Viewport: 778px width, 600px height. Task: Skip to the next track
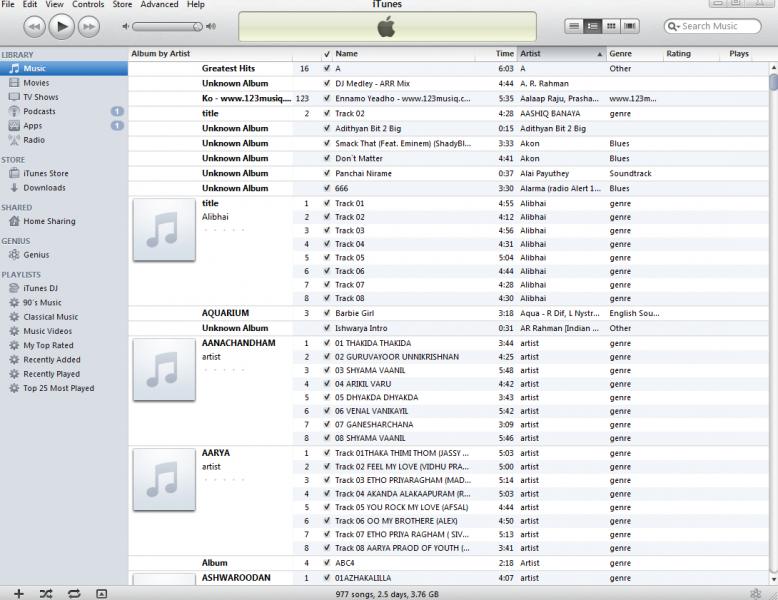click(x=89, y=26)
